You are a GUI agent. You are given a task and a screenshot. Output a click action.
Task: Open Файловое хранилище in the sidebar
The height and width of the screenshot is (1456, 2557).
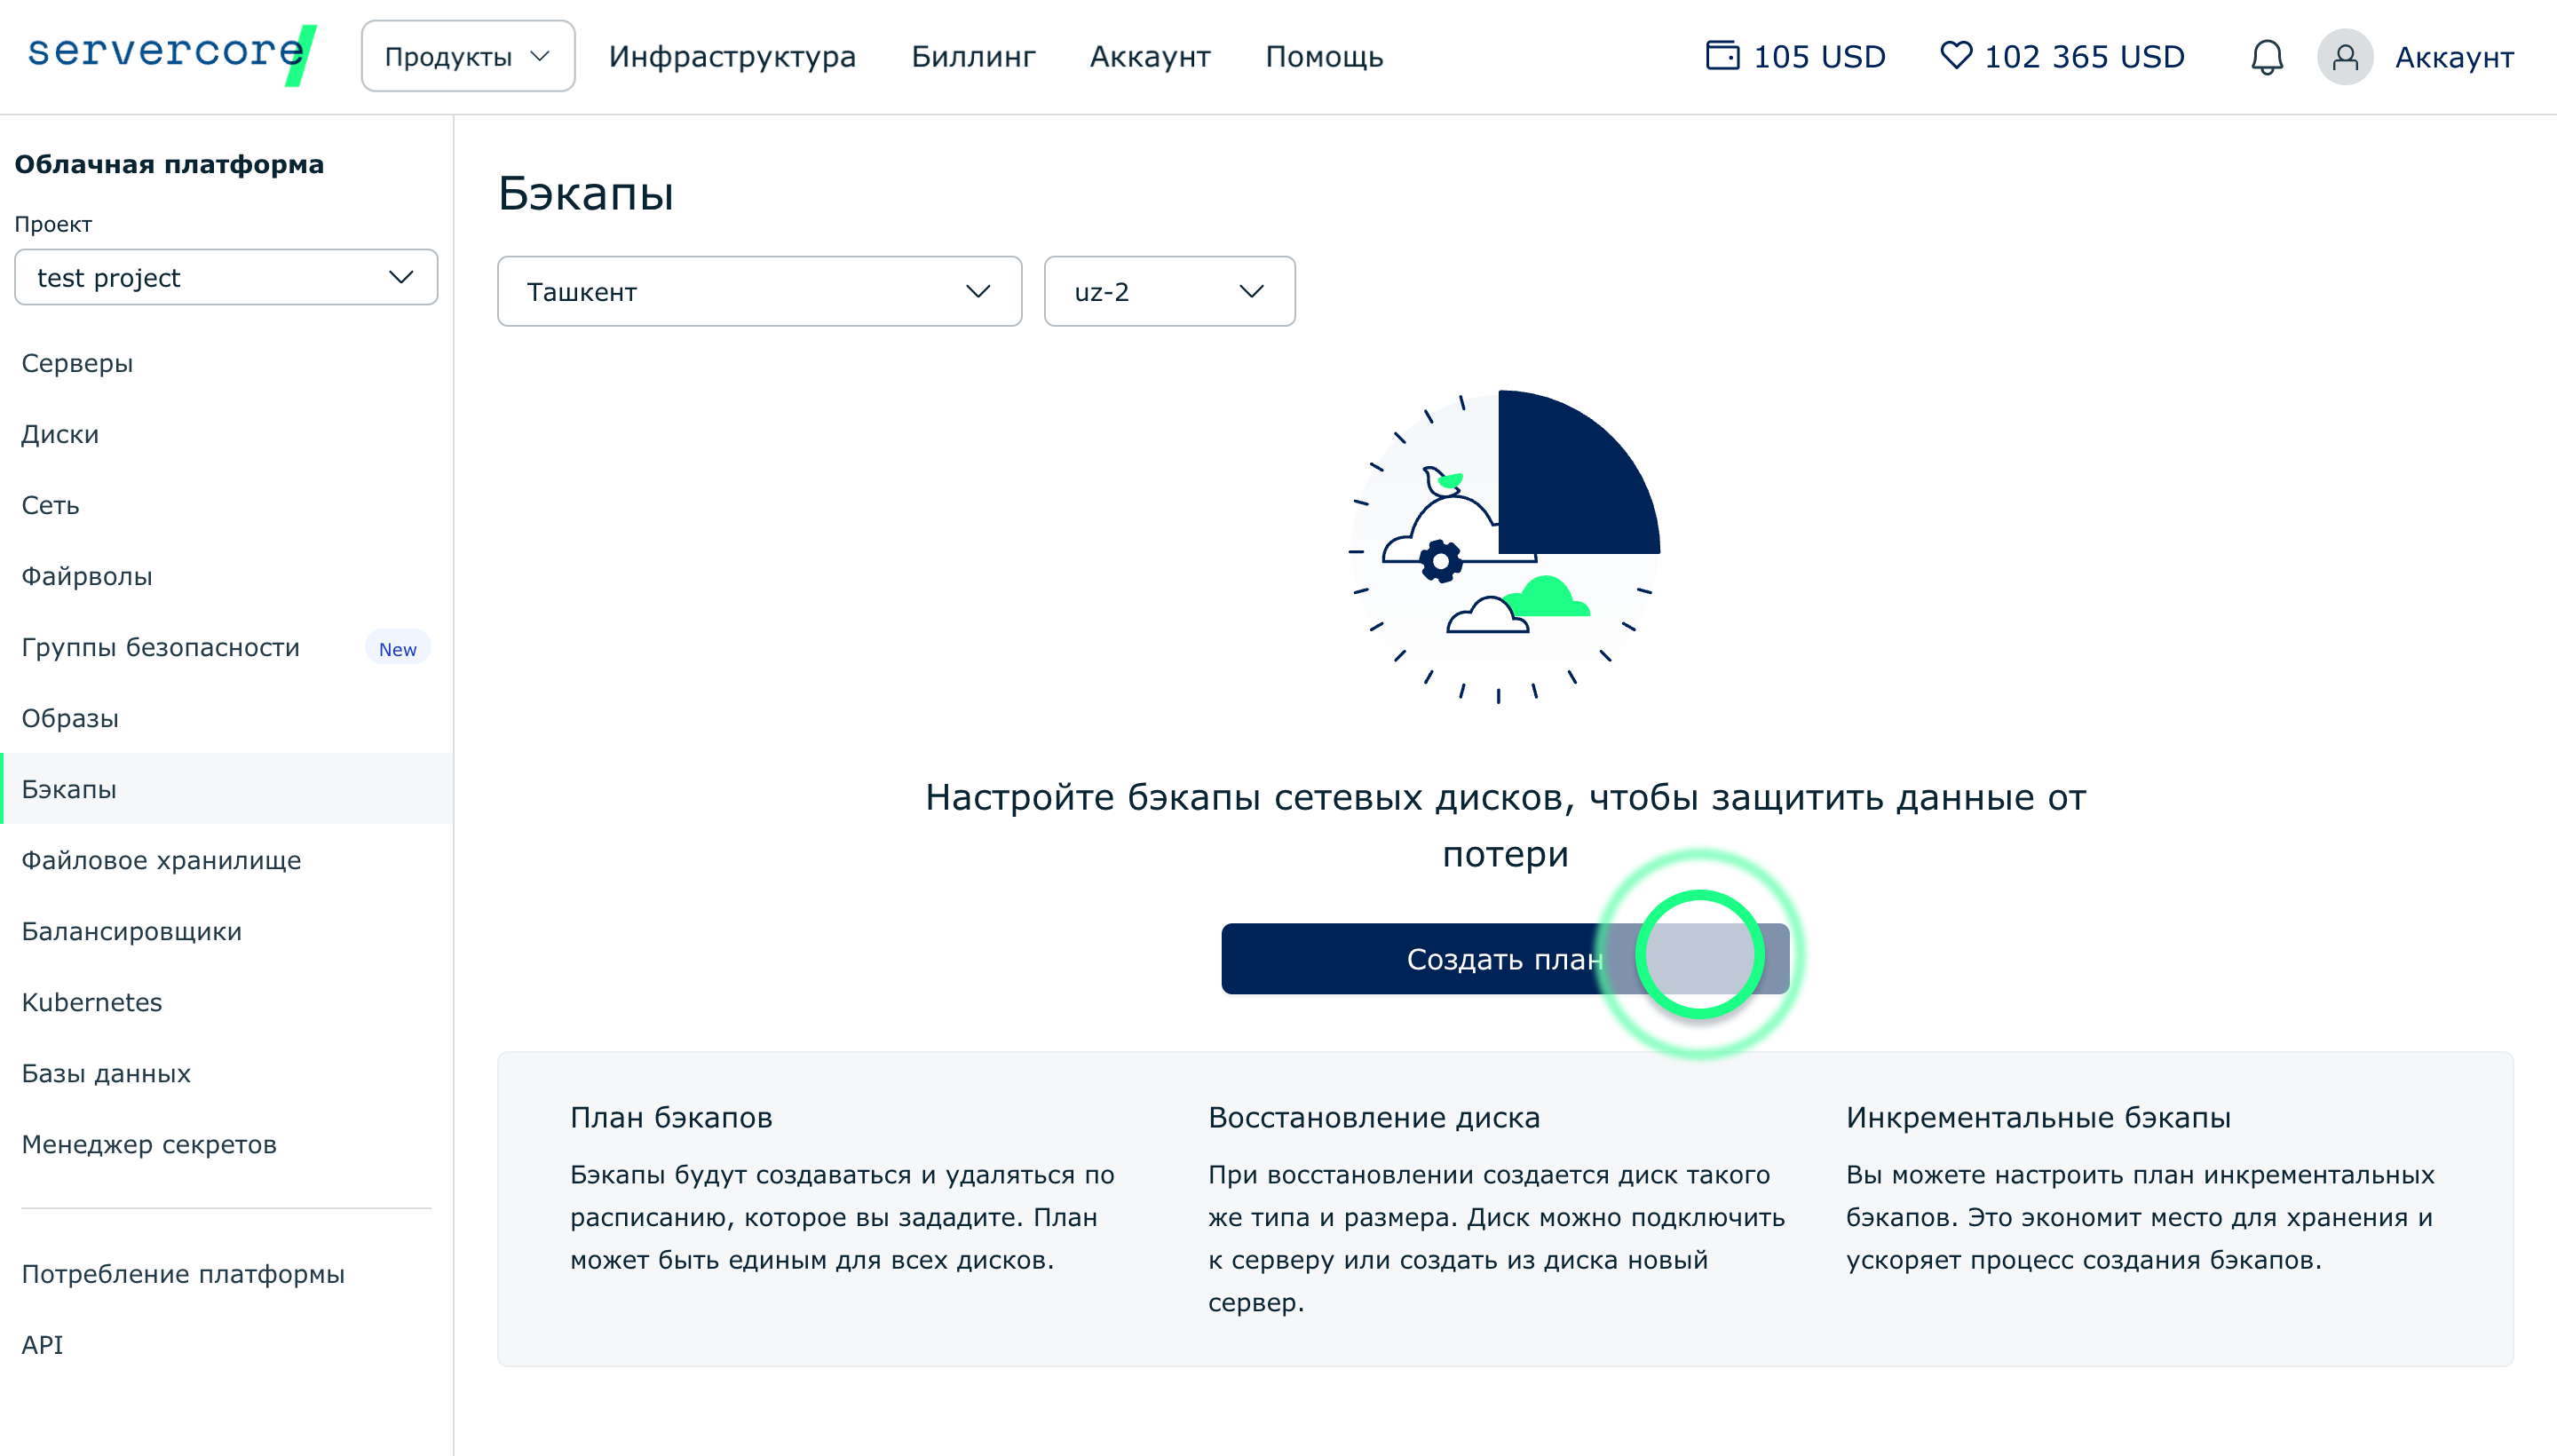coord(161,860)
